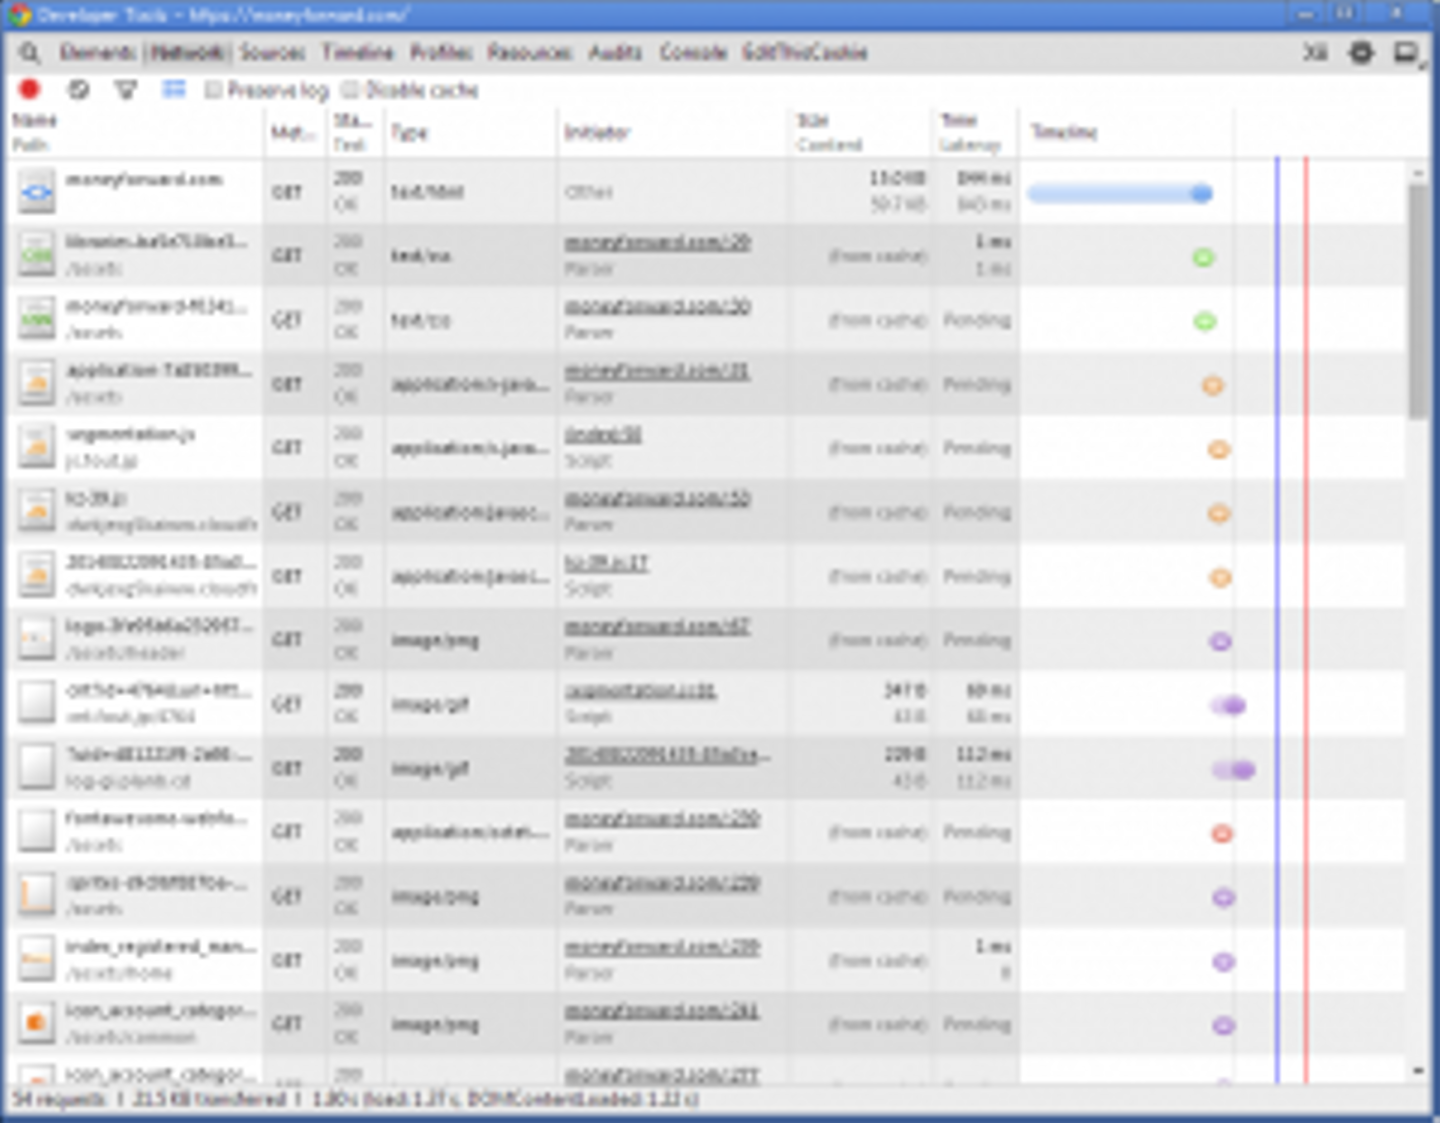Click the thumbnail icon of the index_registered row

point(37,960)
